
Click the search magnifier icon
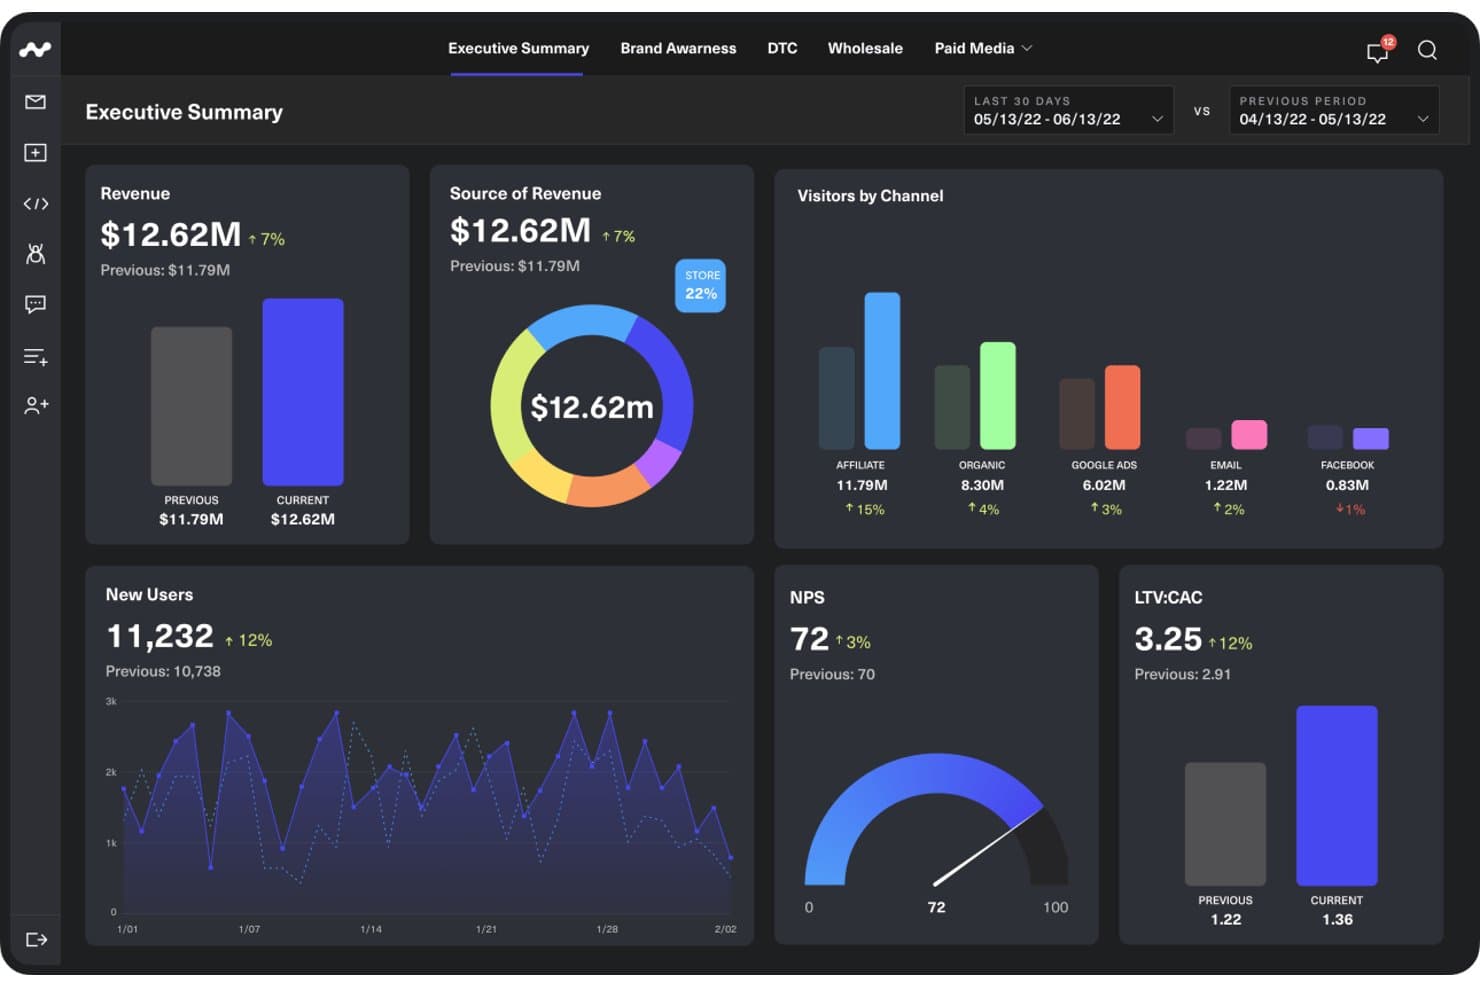(x=1427, y=50)
